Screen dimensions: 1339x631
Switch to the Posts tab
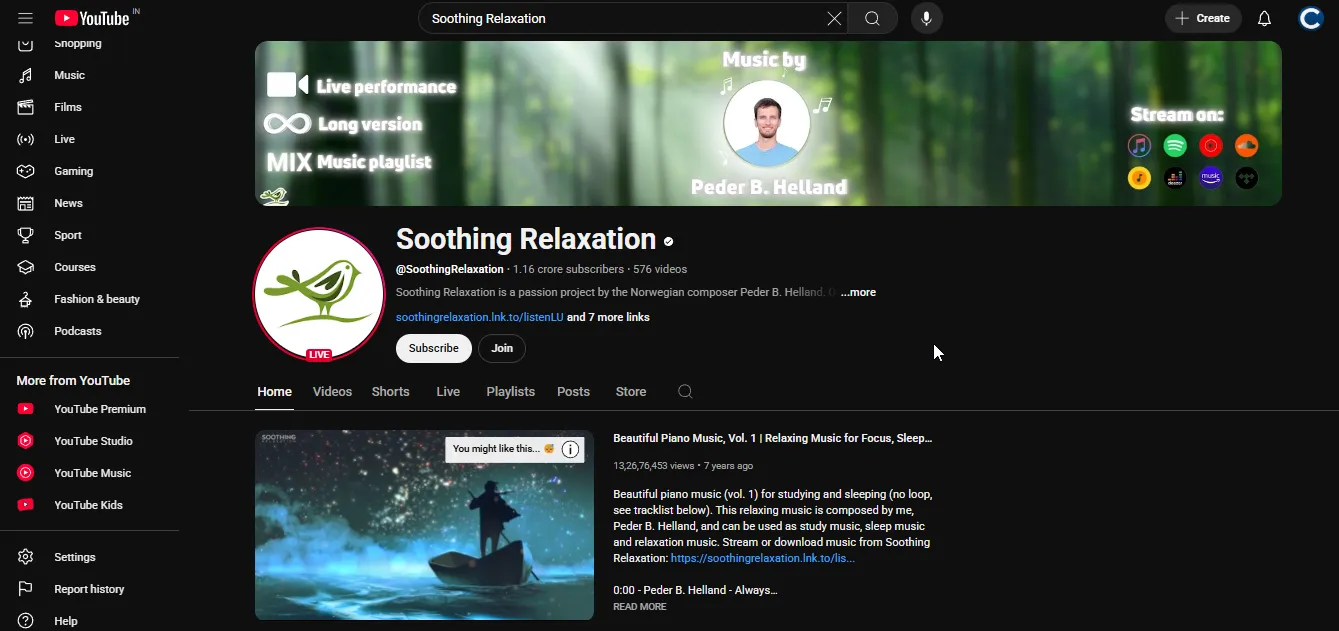573,392
